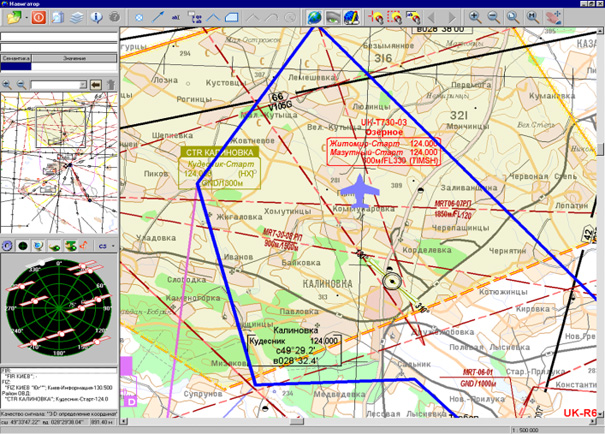
Task: Click the horizontal scrollbar thumb
Action: point(297,422)
